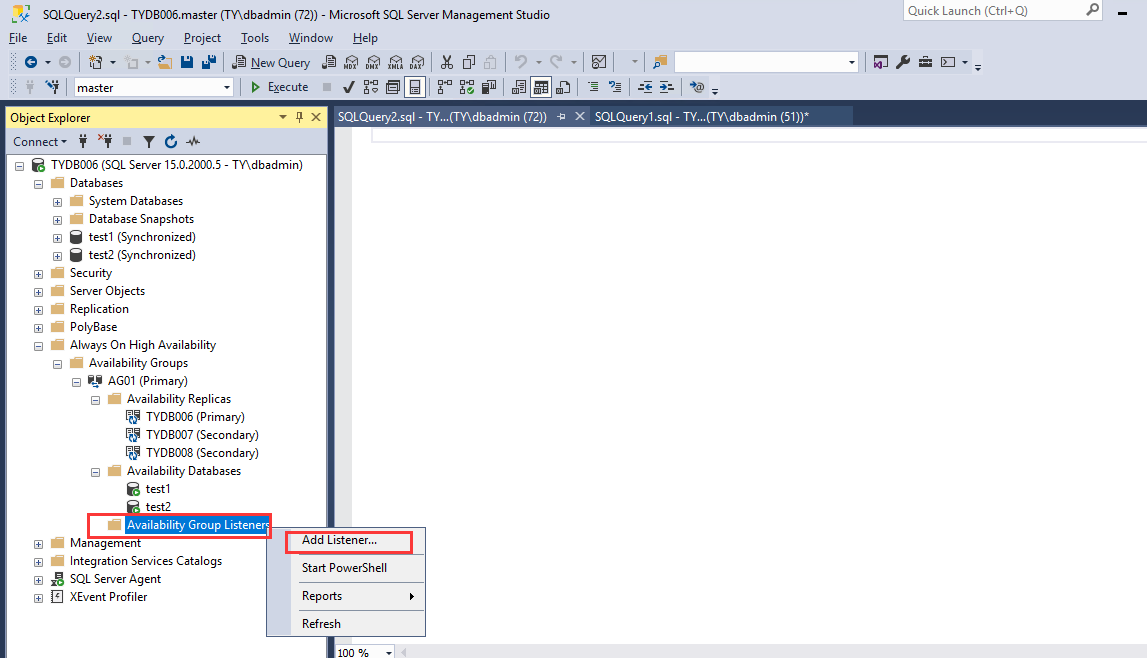The image size is (1147, 658).
Task: Expand the Security folder node
Action: click(38, 274)
